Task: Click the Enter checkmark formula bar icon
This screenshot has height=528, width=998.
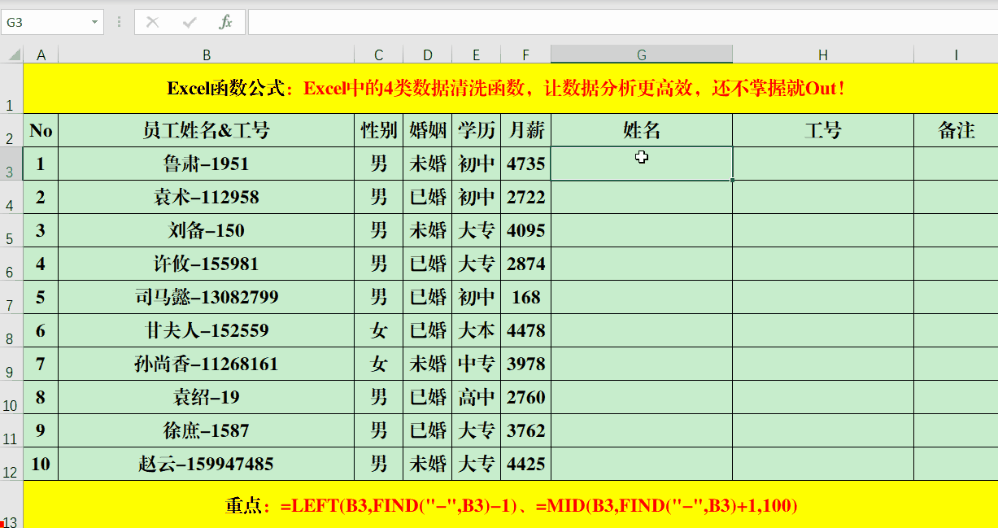Action: coord(189,22)
